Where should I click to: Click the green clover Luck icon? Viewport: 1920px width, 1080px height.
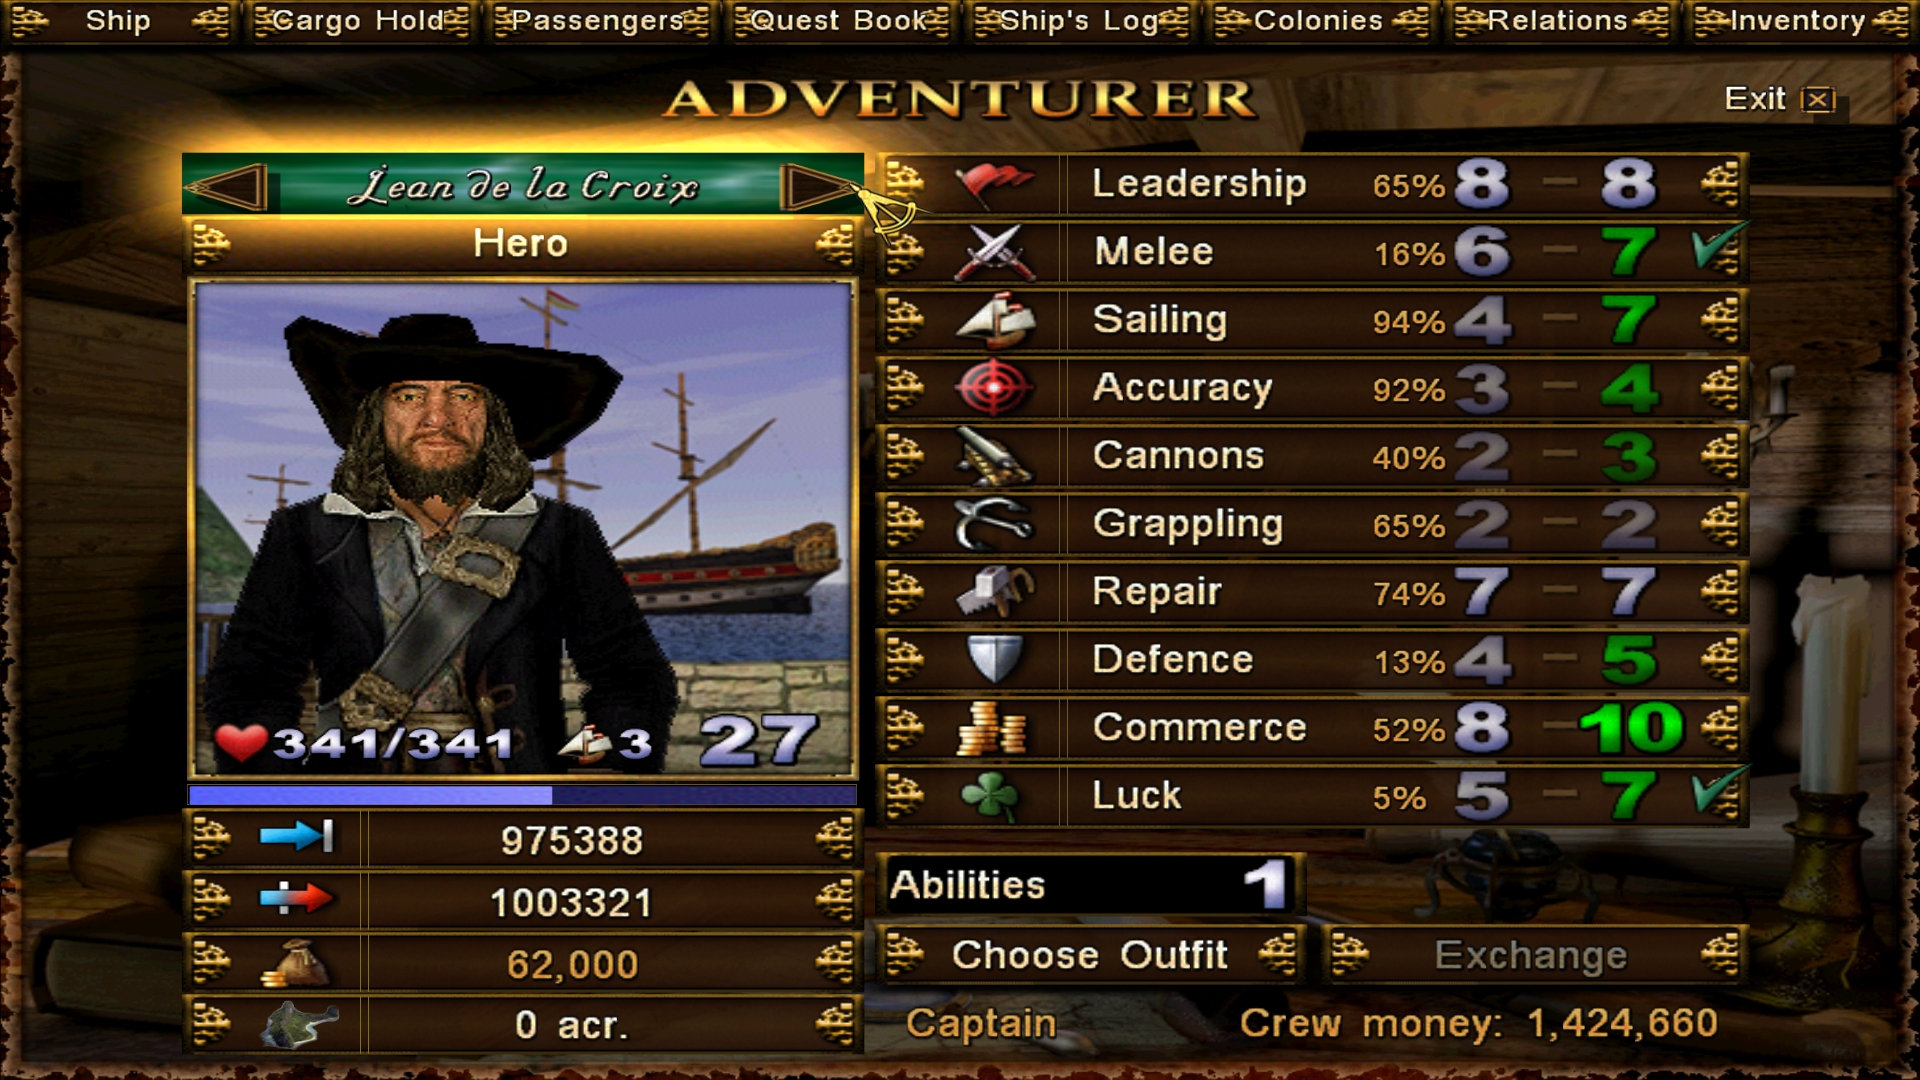tap(990, 796)
